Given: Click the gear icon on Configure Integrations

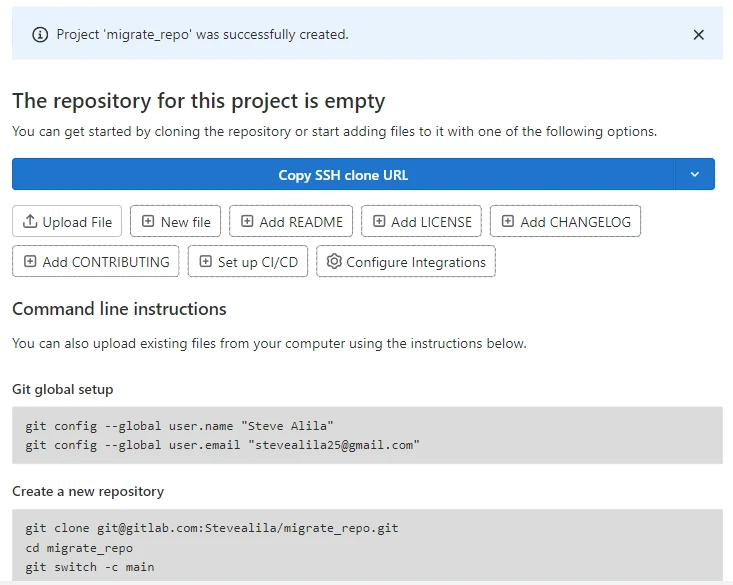Looking at the screenshot, I should (x=334, y=262).
